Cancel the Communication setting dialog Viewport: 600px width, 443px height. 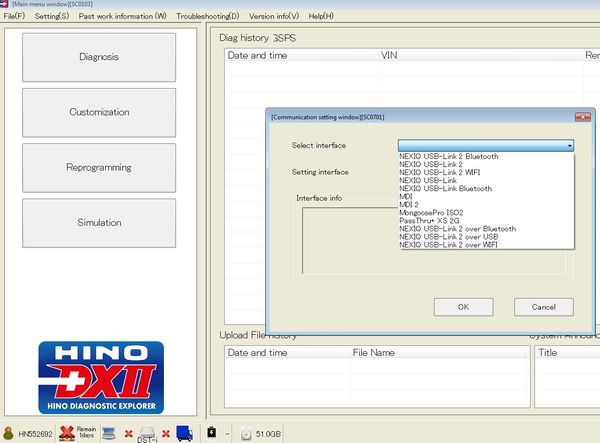point(543,307)
